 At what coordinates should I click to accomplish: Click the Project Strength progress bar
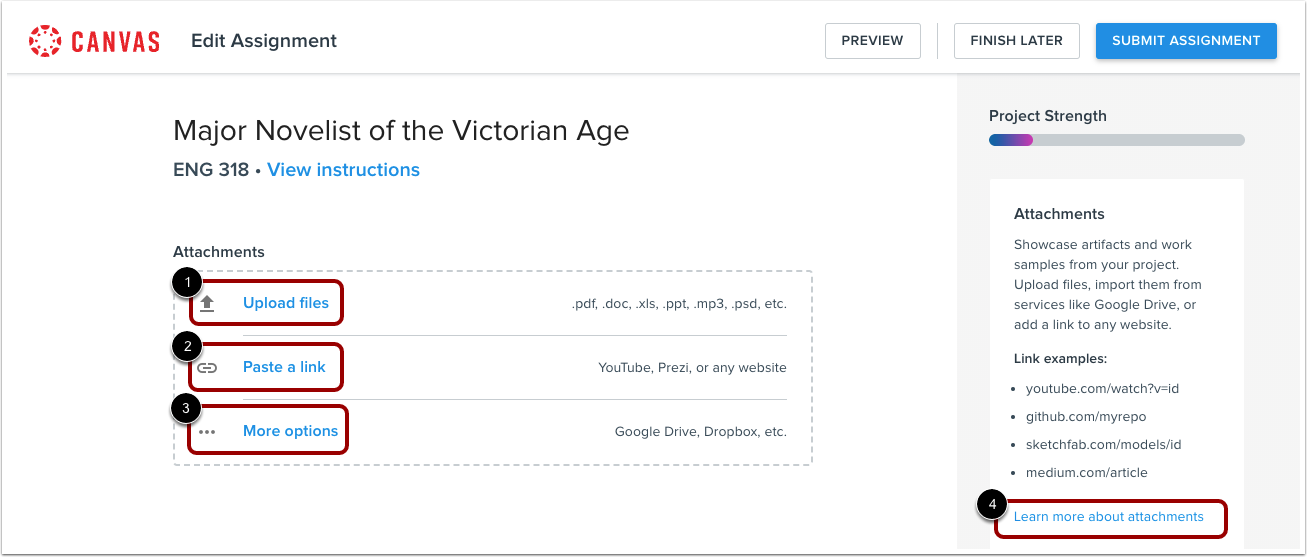tap(1116, 141)
